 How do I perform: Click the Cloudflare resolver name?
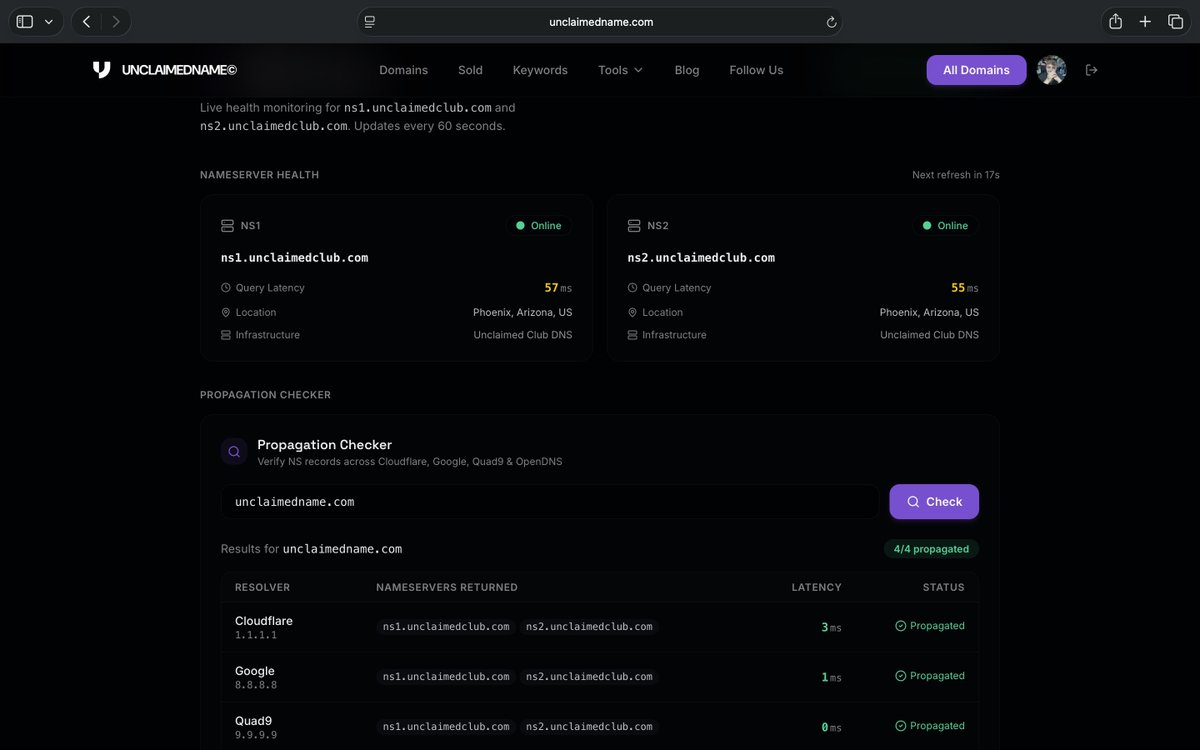pyautogui.click(x=264, y=621)
